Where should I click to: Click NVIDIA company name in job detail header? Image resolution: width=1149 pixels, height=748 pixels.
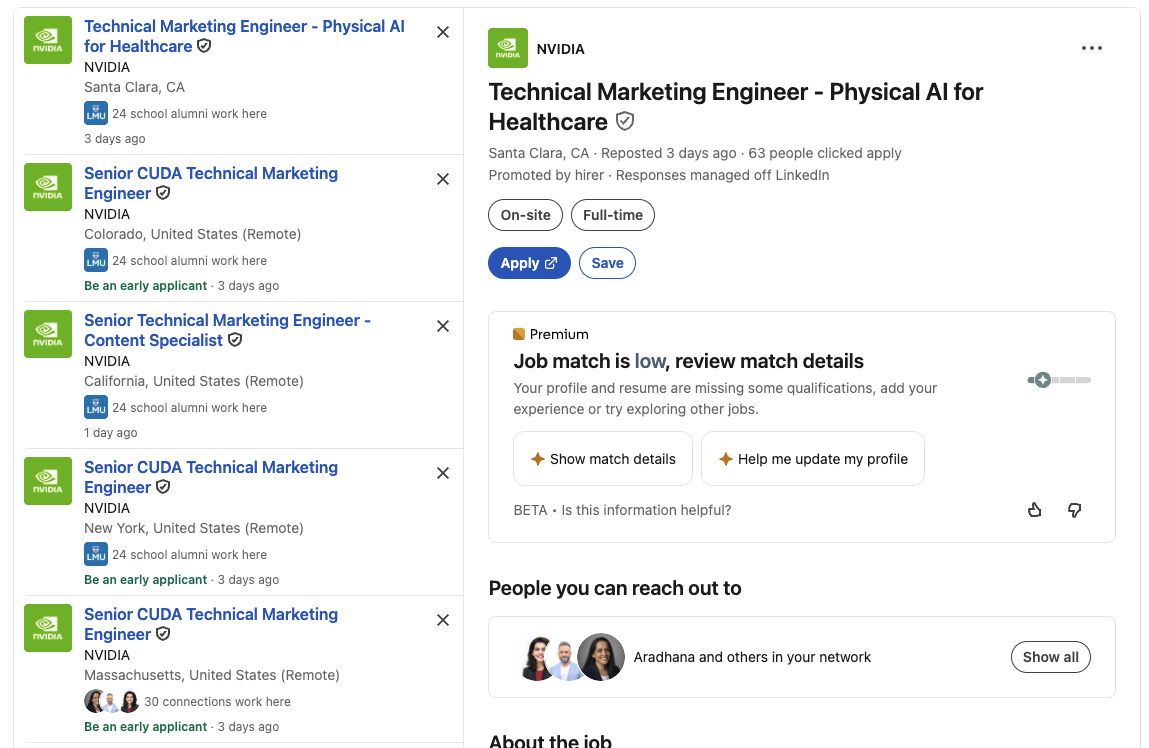[x=561, y=49]
